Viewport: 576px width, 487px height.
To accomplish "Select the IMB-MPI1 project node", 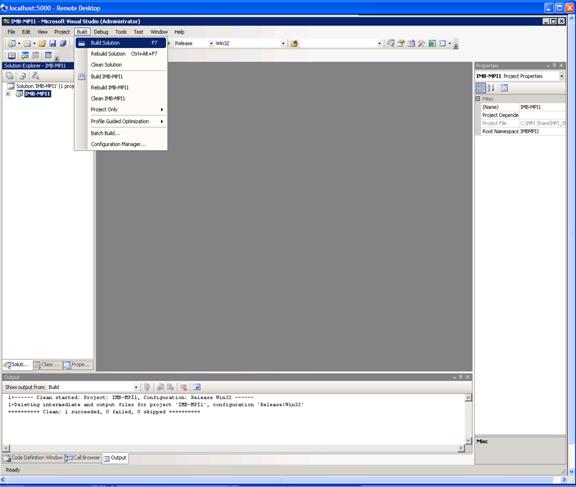I will (x=37, y=94).
